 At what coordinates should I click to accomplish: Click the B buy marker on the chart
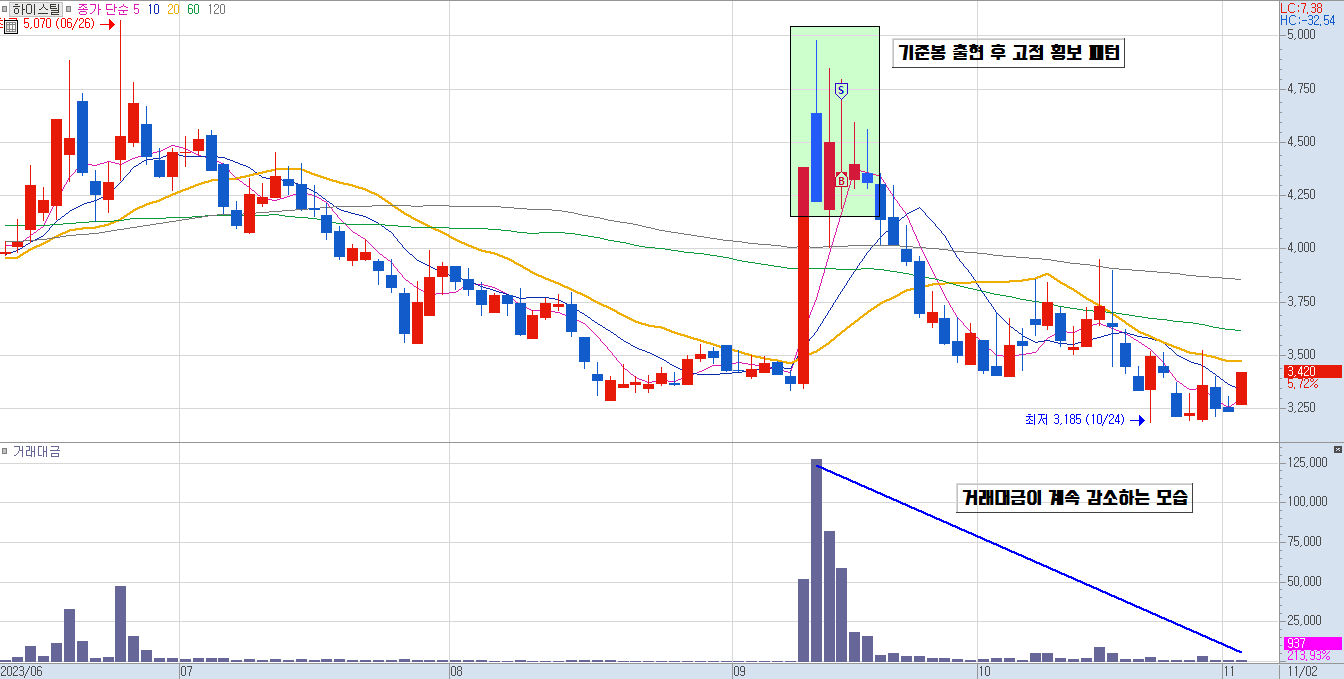coord(841,180)
